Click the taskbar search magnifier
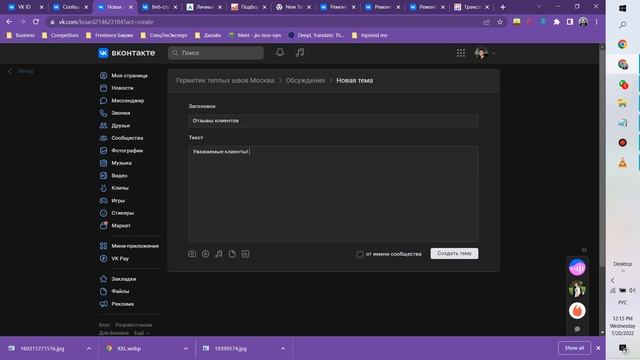 [623, 25]
